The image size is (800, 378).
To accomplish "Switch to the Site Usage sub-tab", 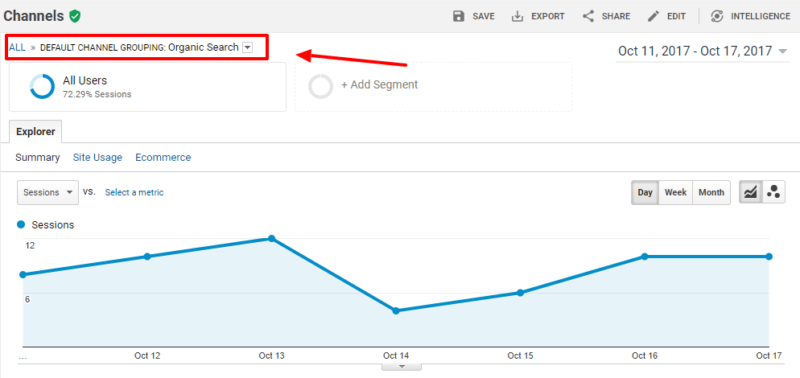I will [x=97, y=158].
